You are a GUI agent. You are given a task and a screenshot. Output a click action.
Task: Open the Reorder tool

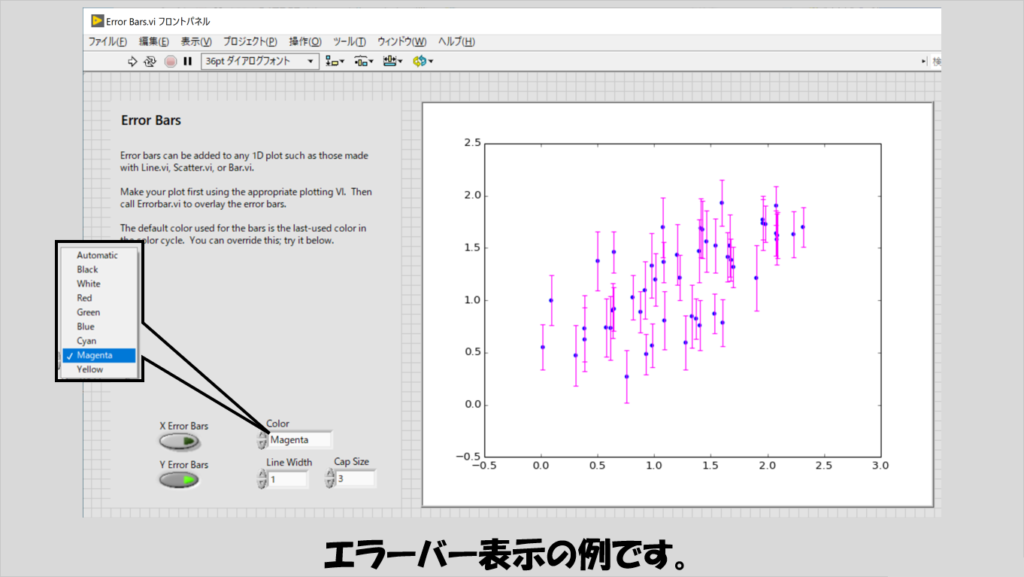(x=422, y=61)
